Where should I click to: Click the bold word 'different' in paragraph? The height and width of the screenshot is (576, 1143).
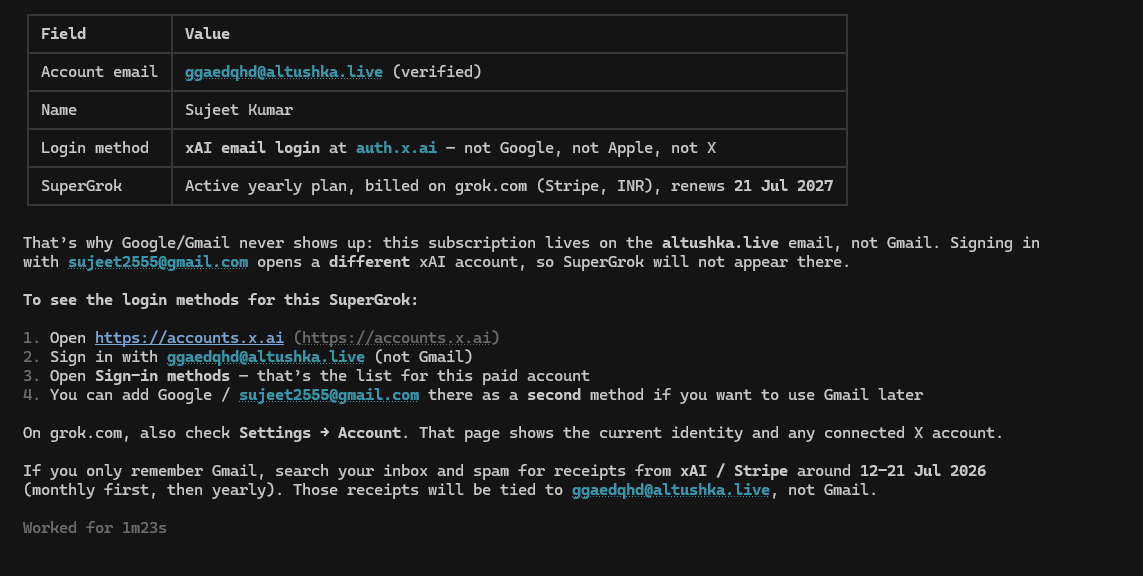370,262
